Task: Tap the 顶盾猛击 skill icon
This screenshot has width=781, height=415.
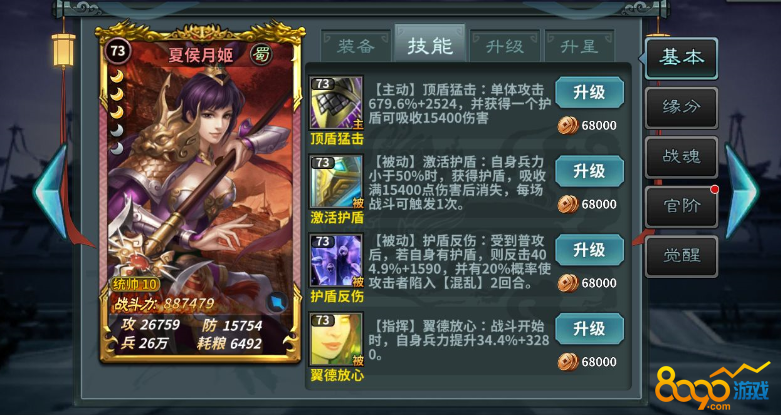Action: tap(336, 104)
